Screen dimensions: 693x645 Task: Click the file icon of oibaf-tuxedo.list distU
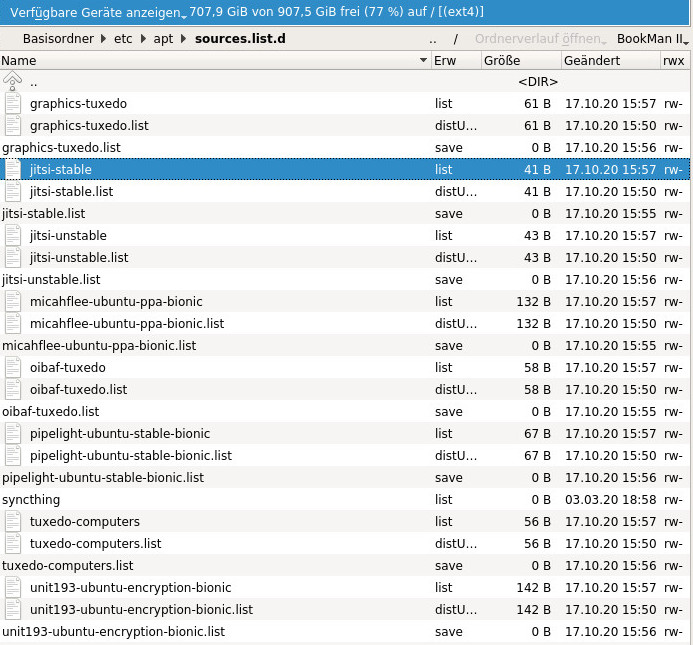[13, 389]
